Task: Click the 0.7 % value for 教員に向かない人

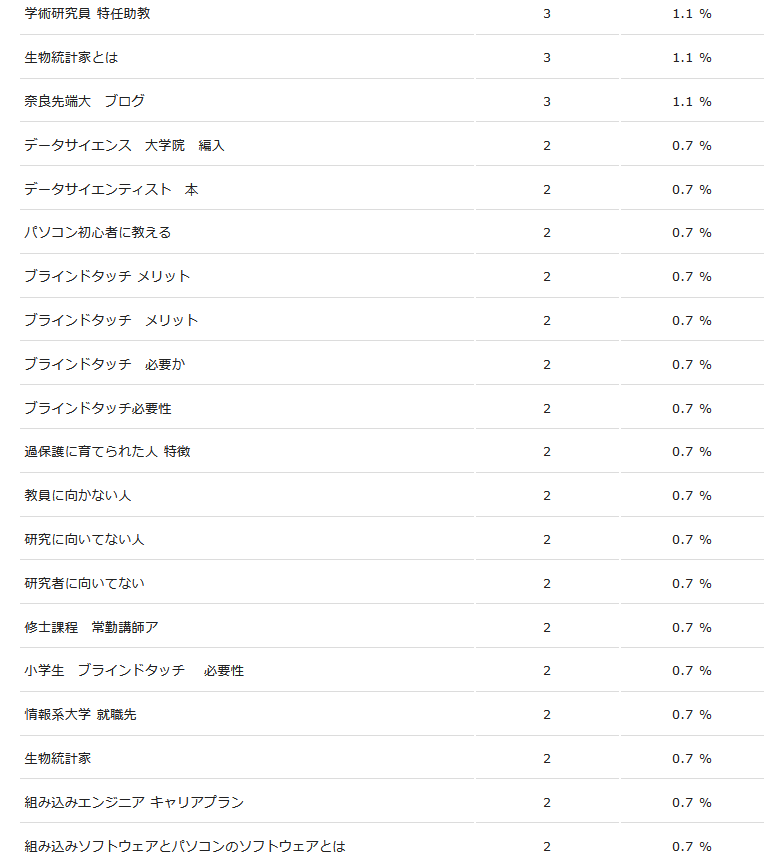Action: (692, 496)
